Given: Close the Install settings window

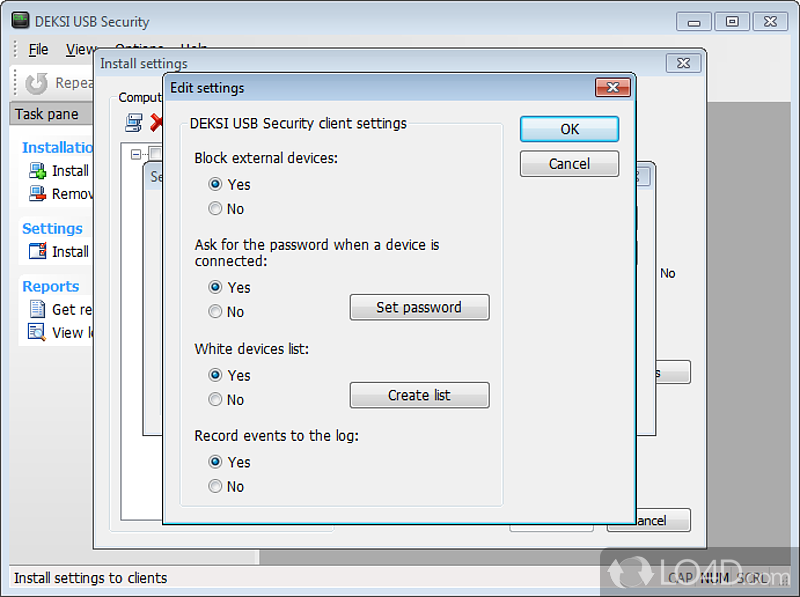Looking at the screenshot, I should 683,63.
